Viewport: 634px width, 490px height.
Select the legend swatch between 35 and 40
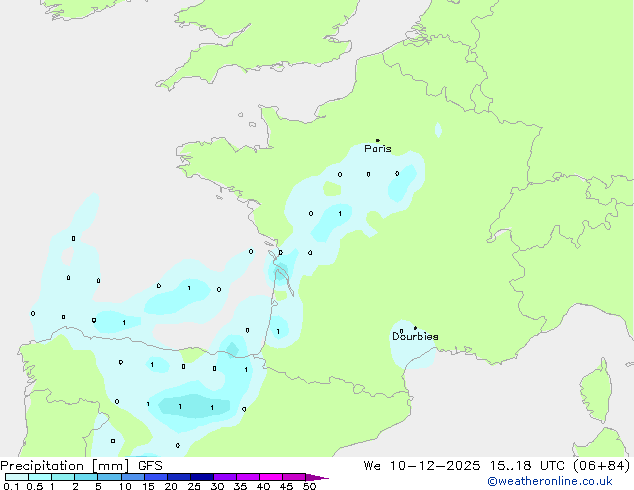[248, 477]
